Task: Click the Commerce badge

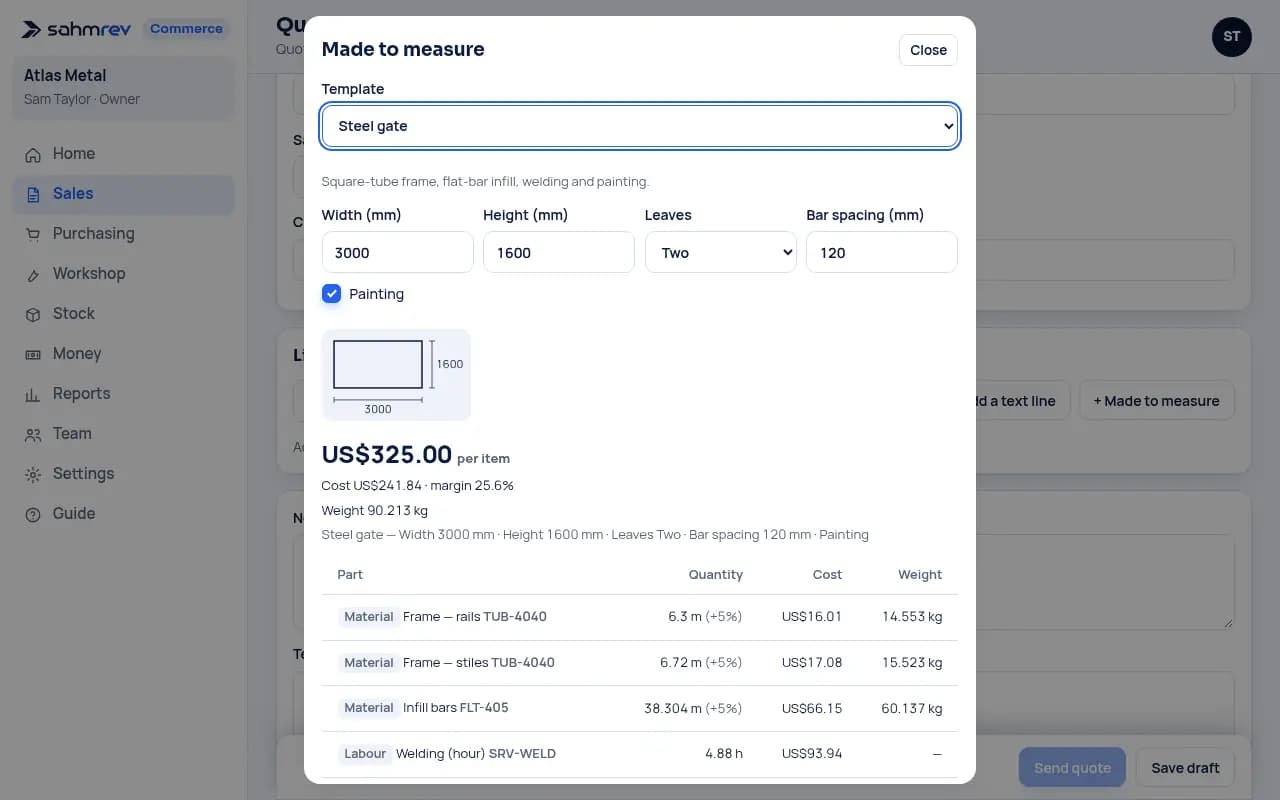Action: (x=186, y=29)
